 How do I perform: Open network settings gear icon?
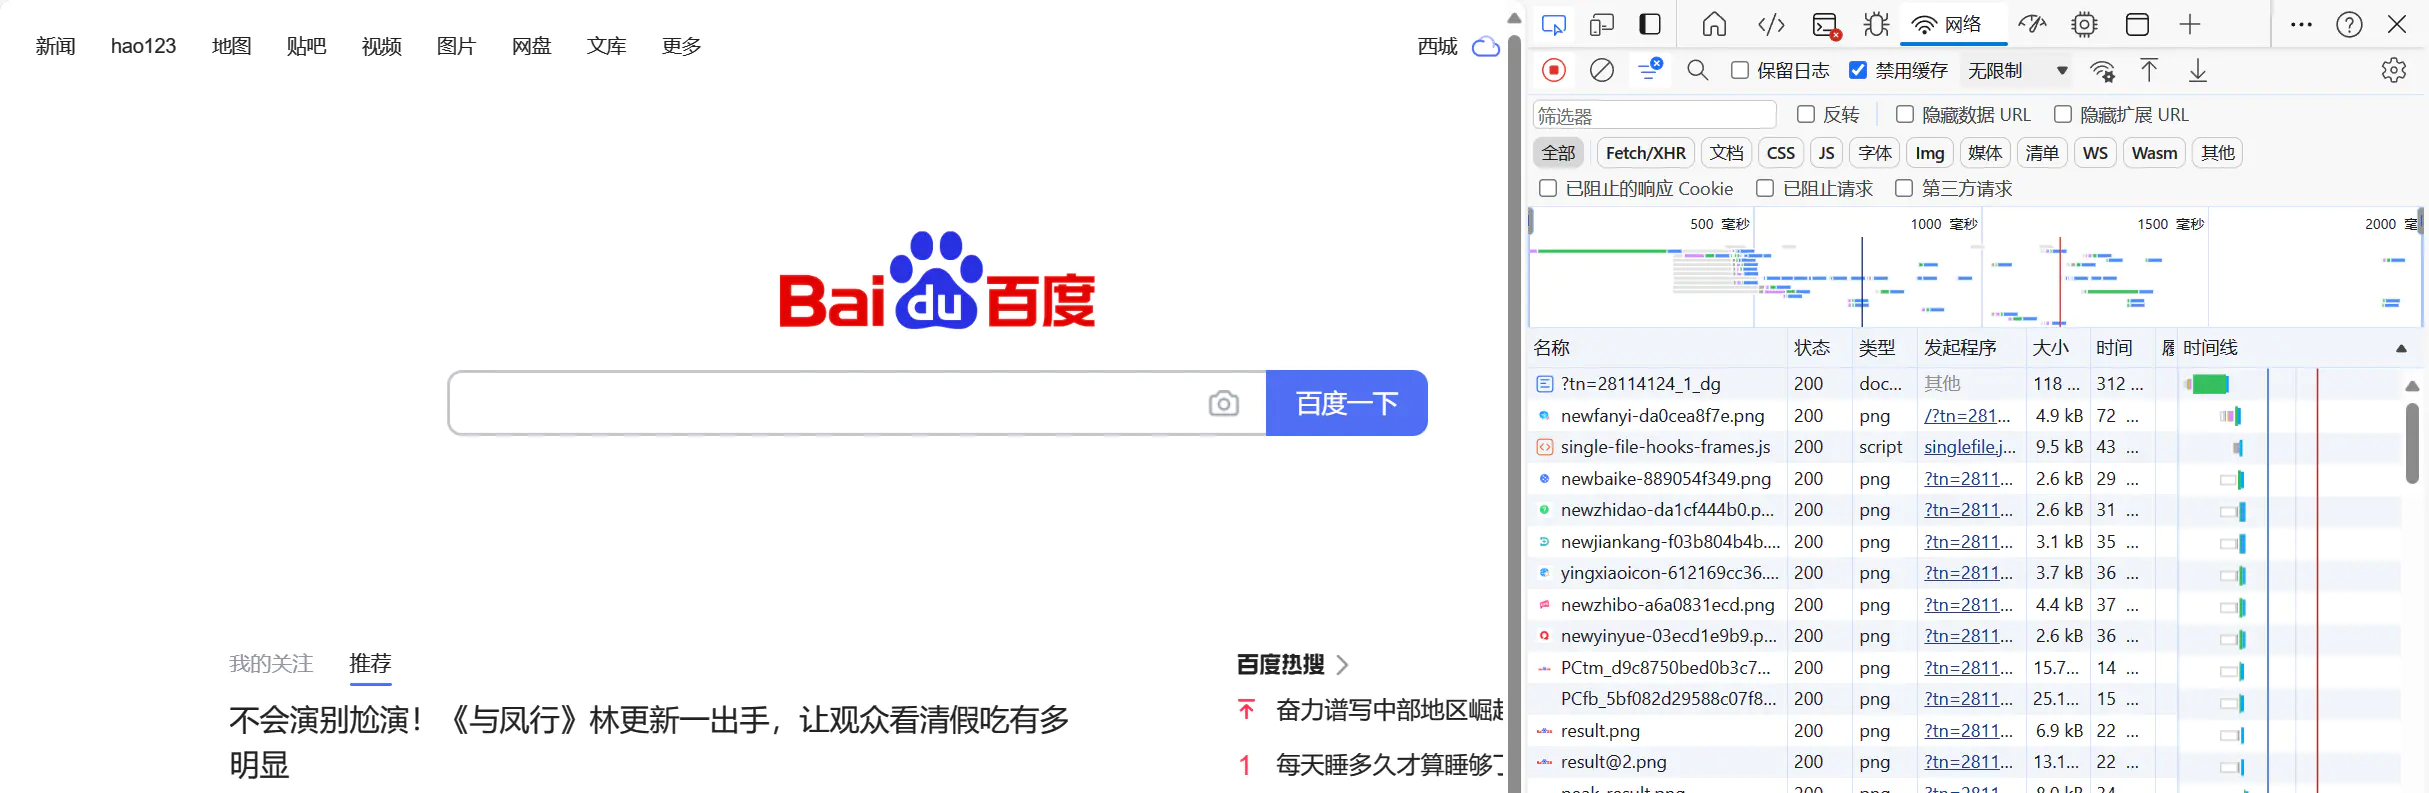pyautogui.click(x=2393, y=70)
